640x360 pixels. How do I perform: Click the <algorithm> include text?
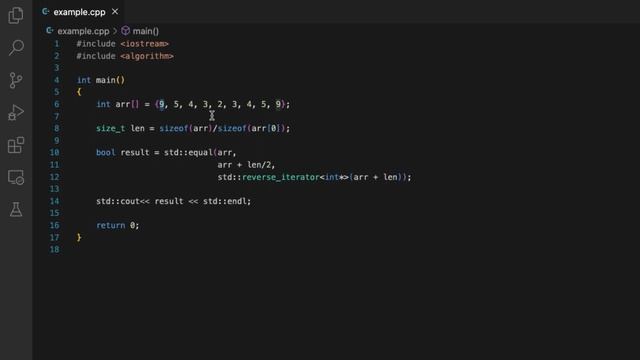tap(147, 56)
